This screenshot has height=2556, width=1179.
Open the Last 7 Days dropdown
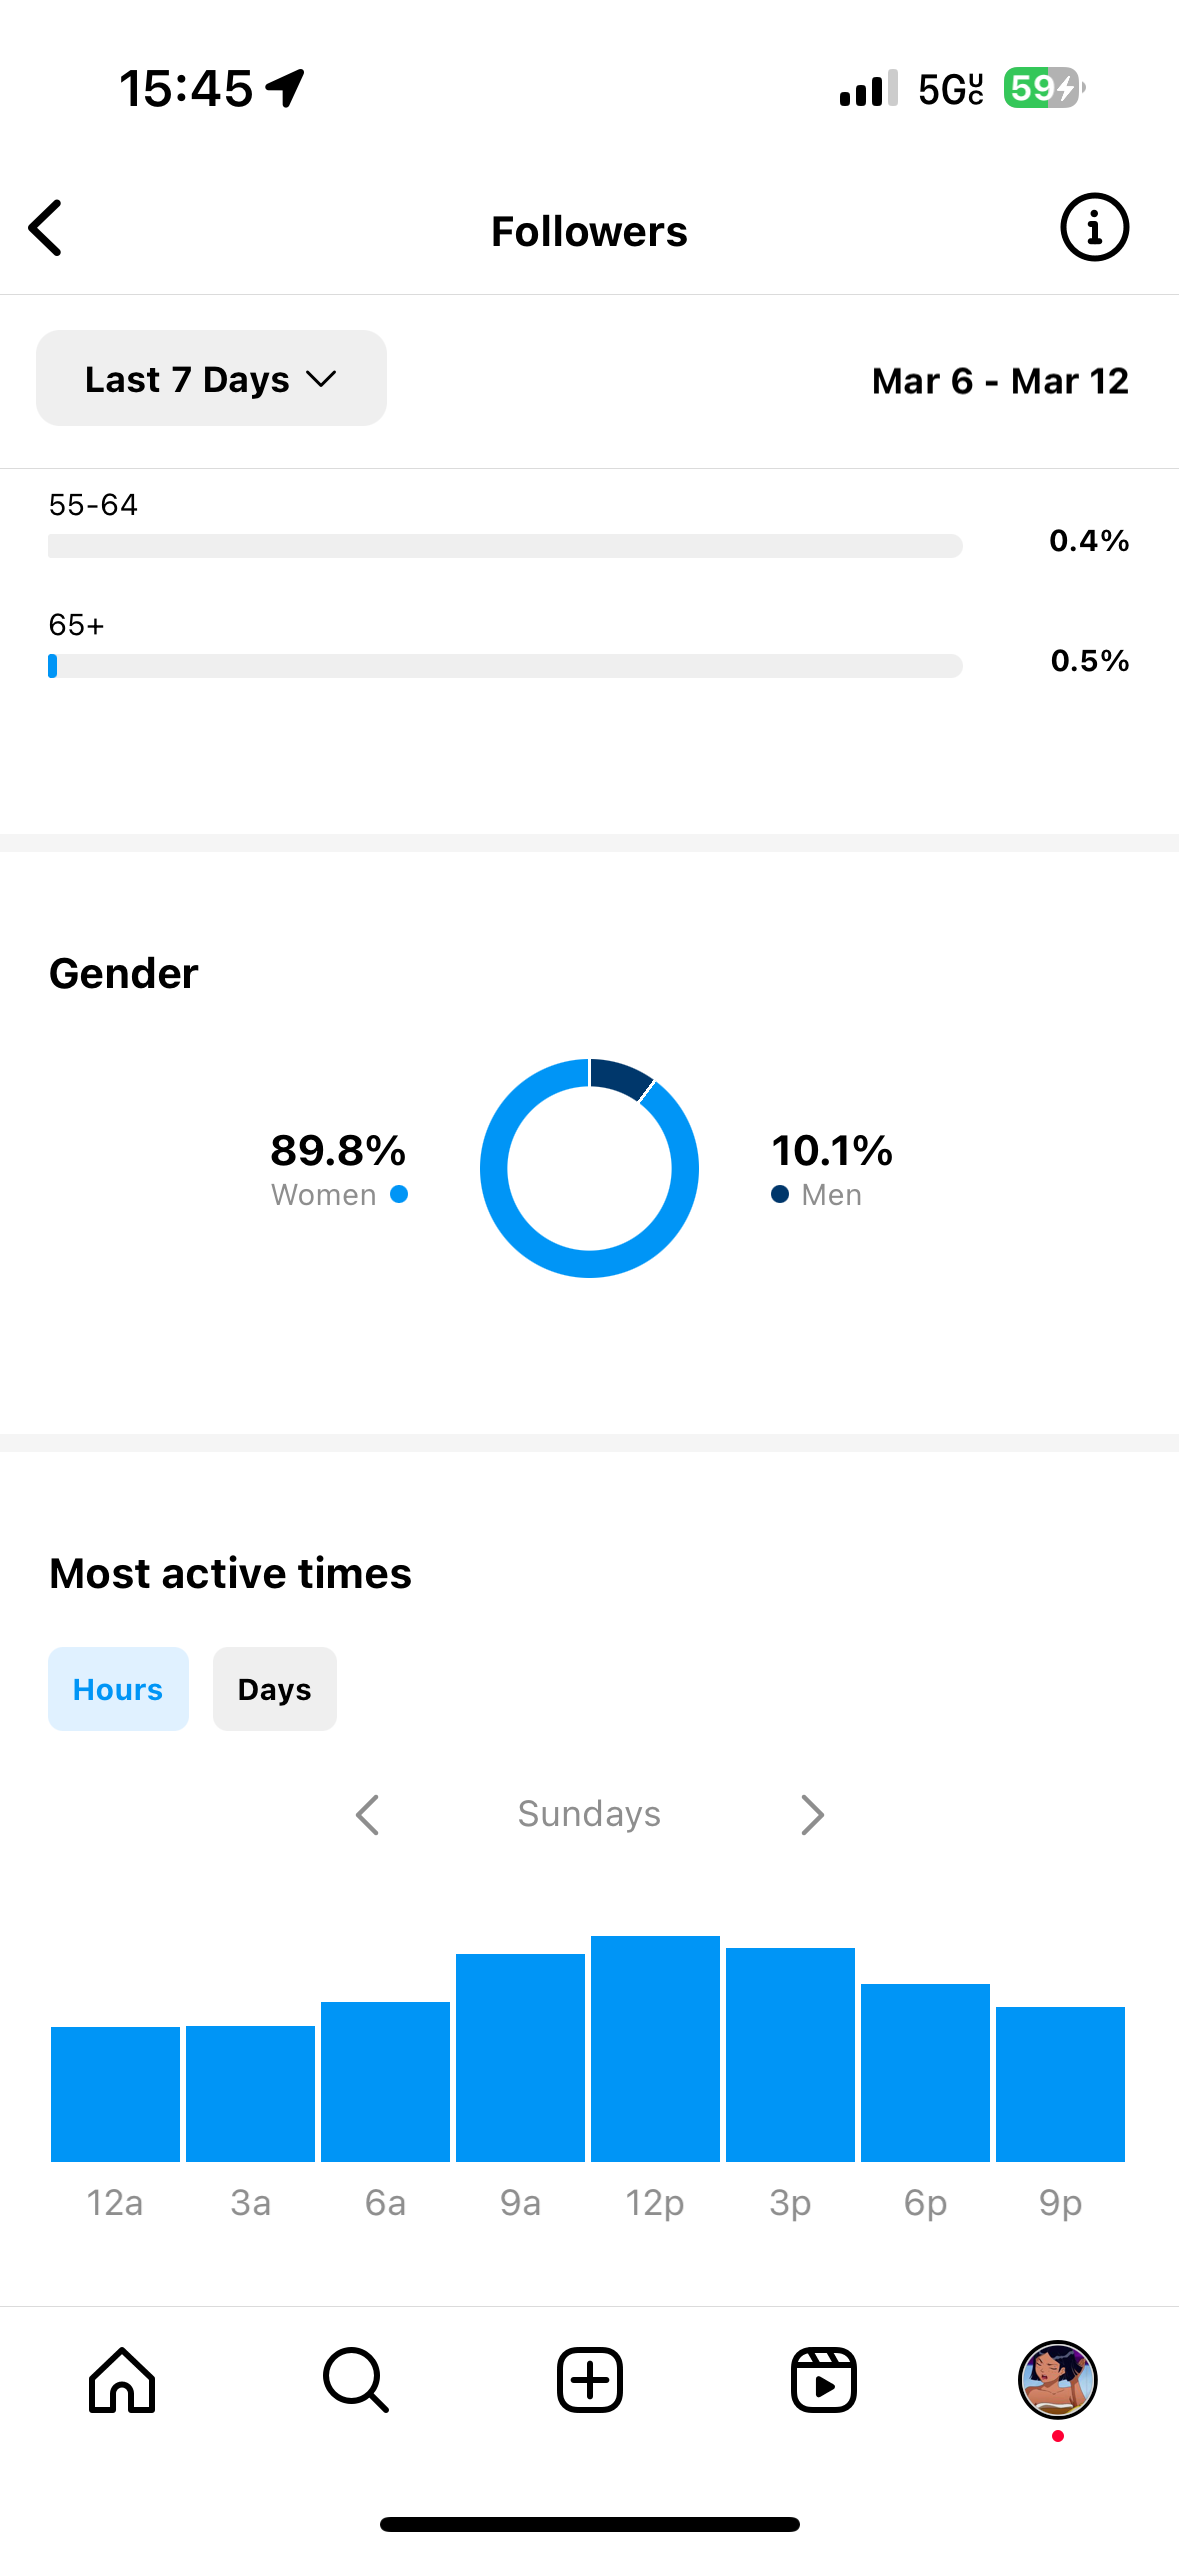tap(211, 379)
